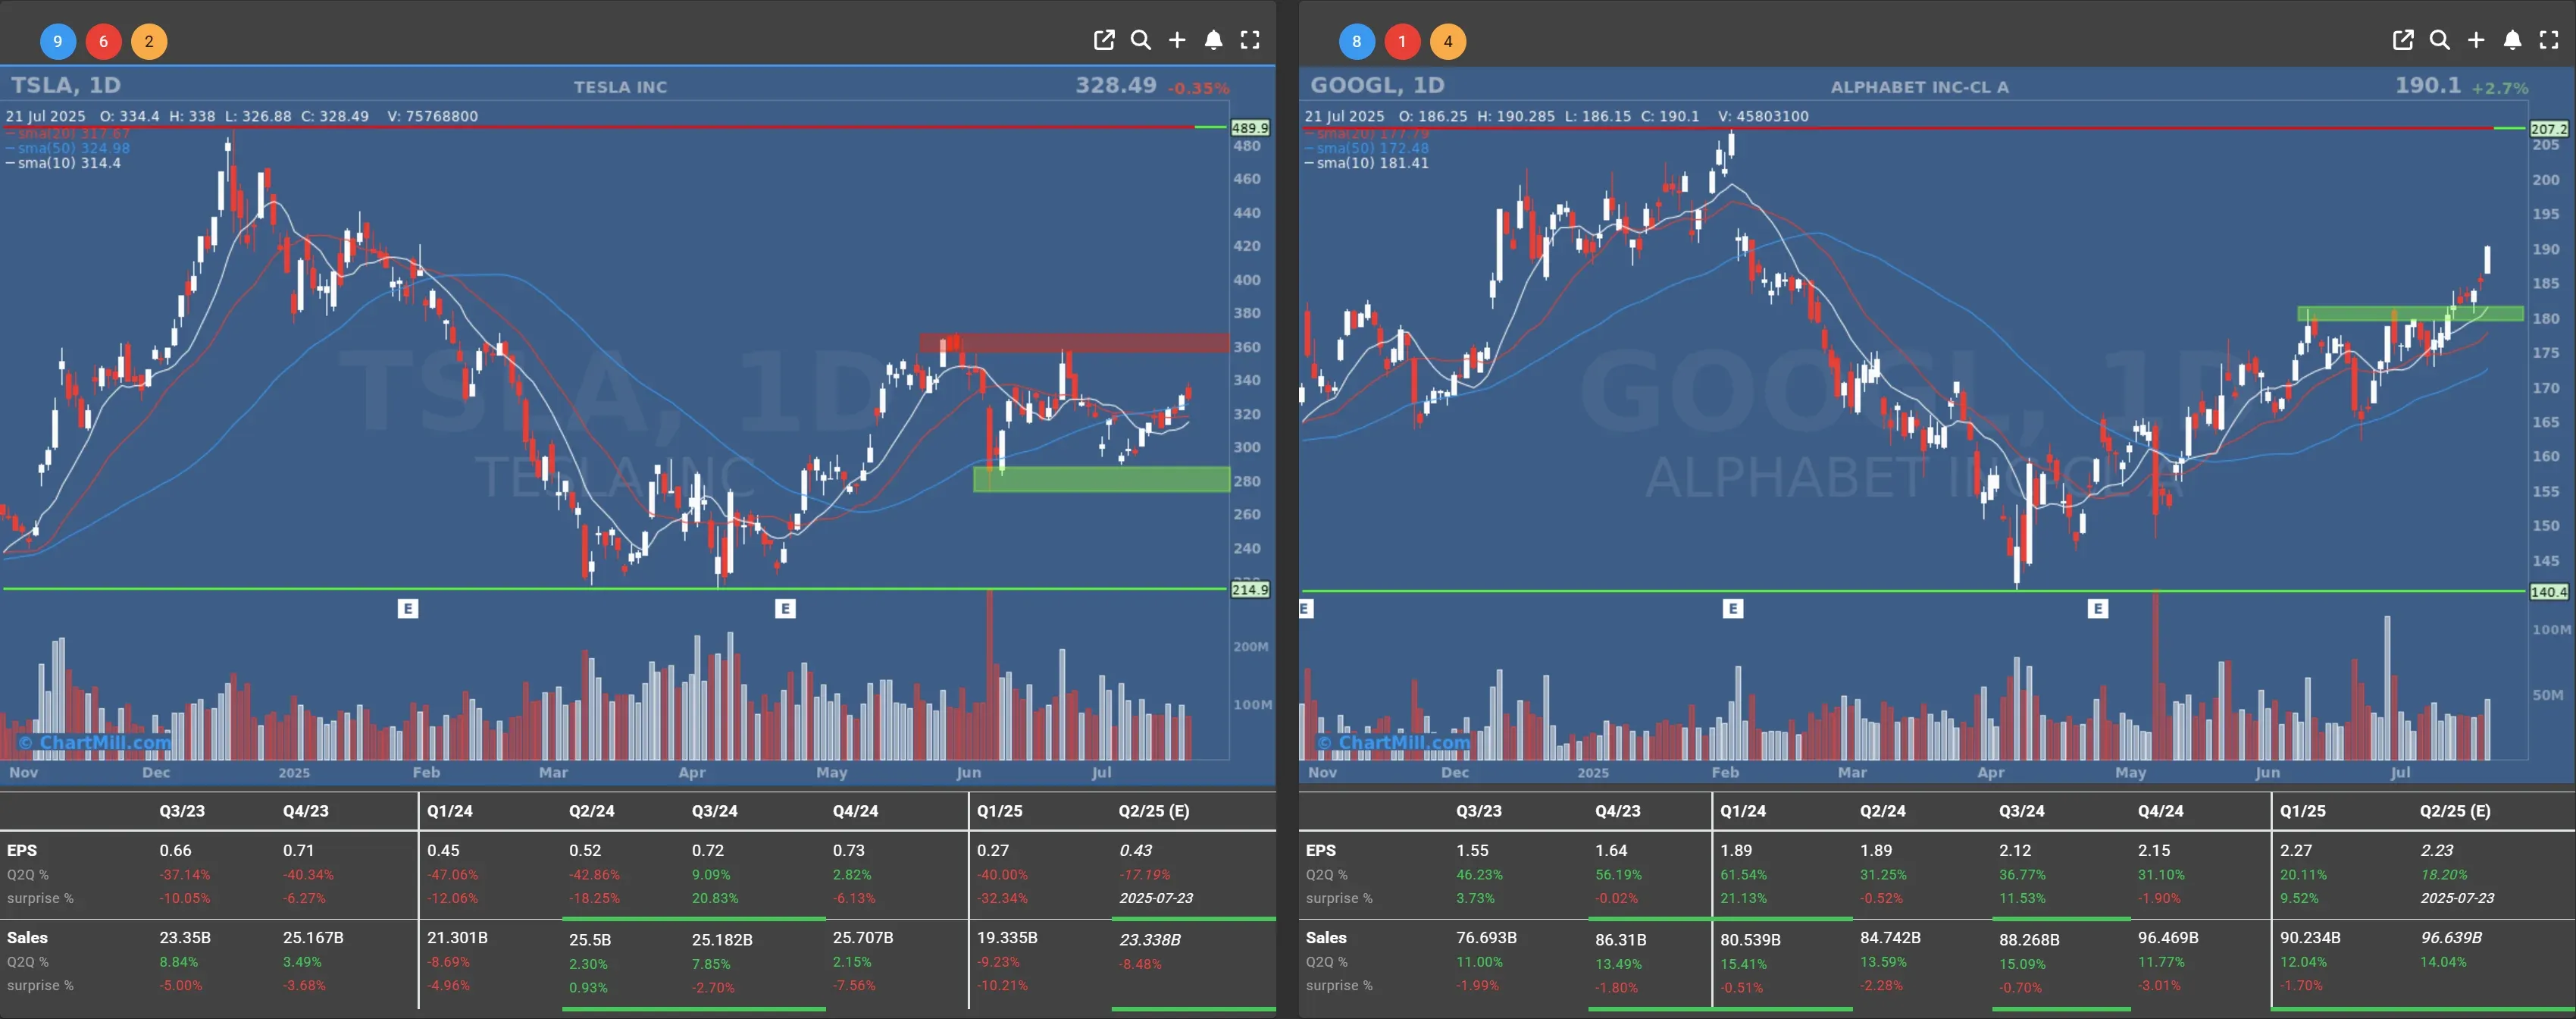Click GOOGL Q3/23 column header
2576x1019 pixels.
click(1479, 811)
